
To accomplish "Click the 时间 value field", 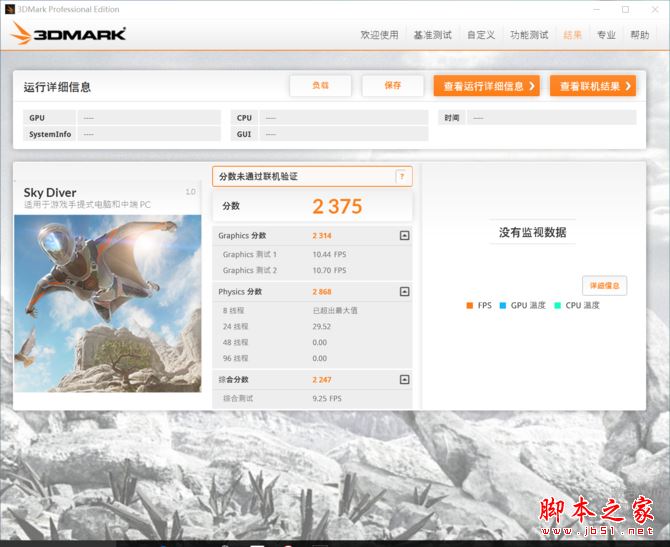I will click(x=552, y=118).
